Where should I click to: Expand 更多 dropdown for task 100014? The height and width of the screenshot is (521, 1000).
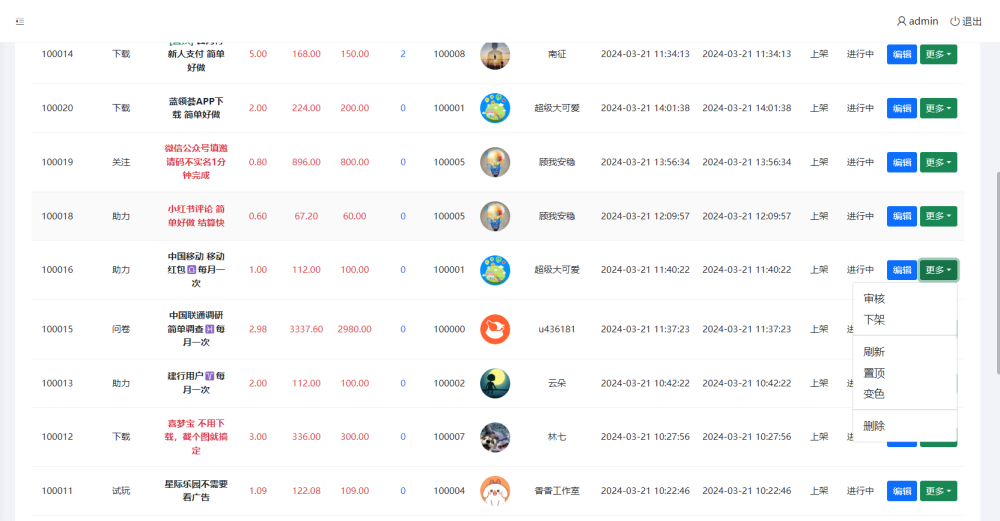(938, 54)
